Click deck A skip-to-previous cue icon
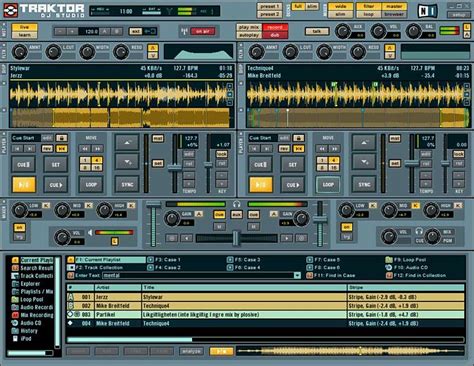474x366 pixels. pyautogui.click(x=18, y=149)
